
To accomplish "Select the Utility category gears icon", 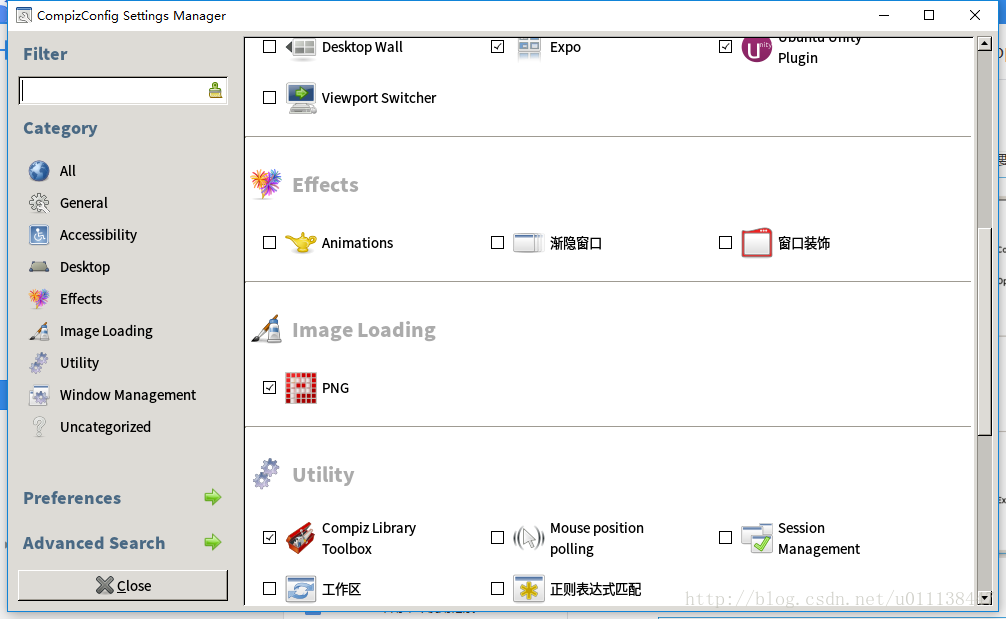I will click(x=39, y=363).
